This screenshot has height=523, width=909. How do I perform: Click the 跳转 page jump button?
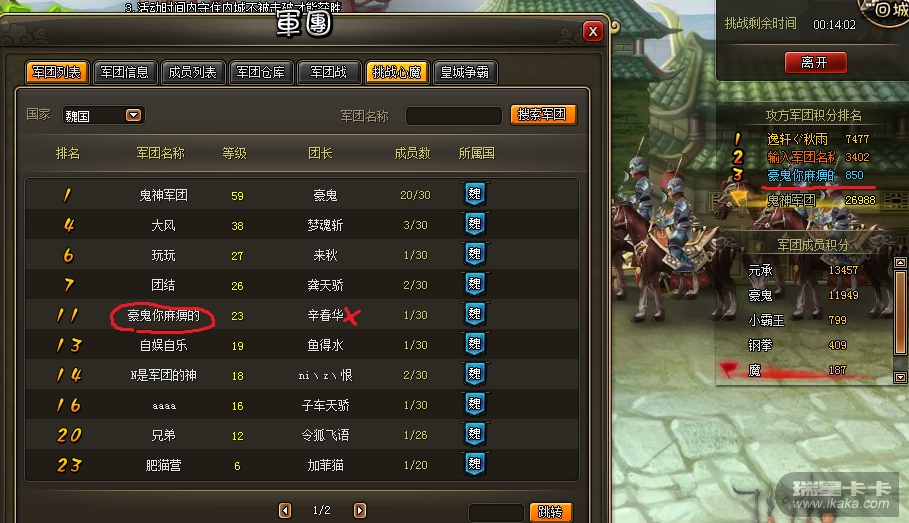(551, 512)
